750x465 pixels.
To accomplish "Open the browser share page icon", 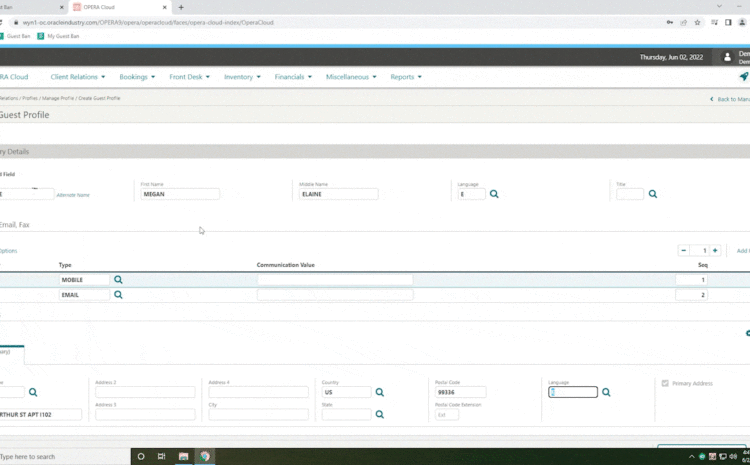I will click(684, 22).
